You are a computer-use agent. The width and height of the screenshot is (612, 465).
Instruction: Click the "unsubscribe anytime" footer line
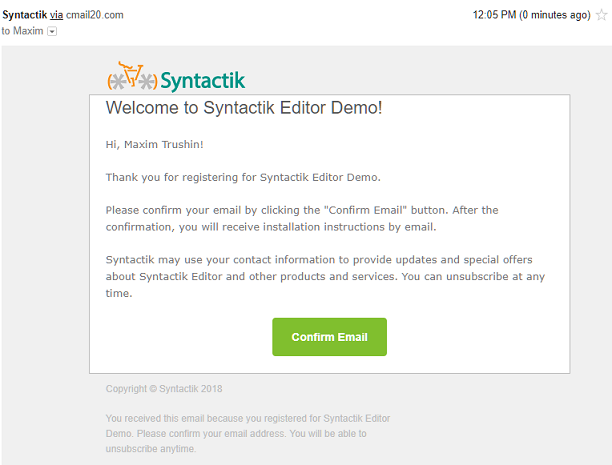(x=150, y=449)
